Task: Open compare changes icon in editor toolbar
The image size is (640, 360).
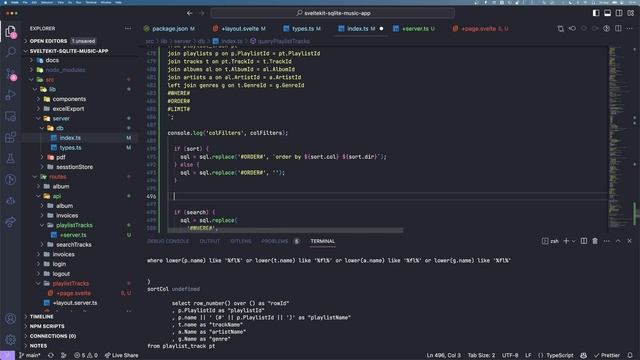Action: (561, 29)
